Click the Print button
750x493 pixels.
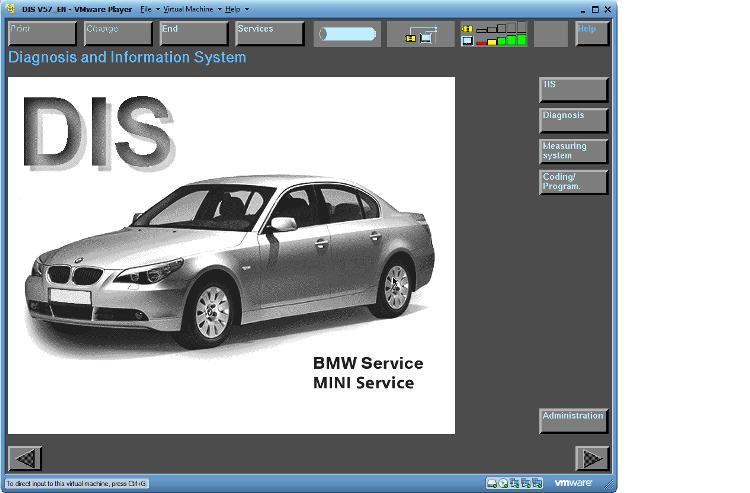[42, 33]
